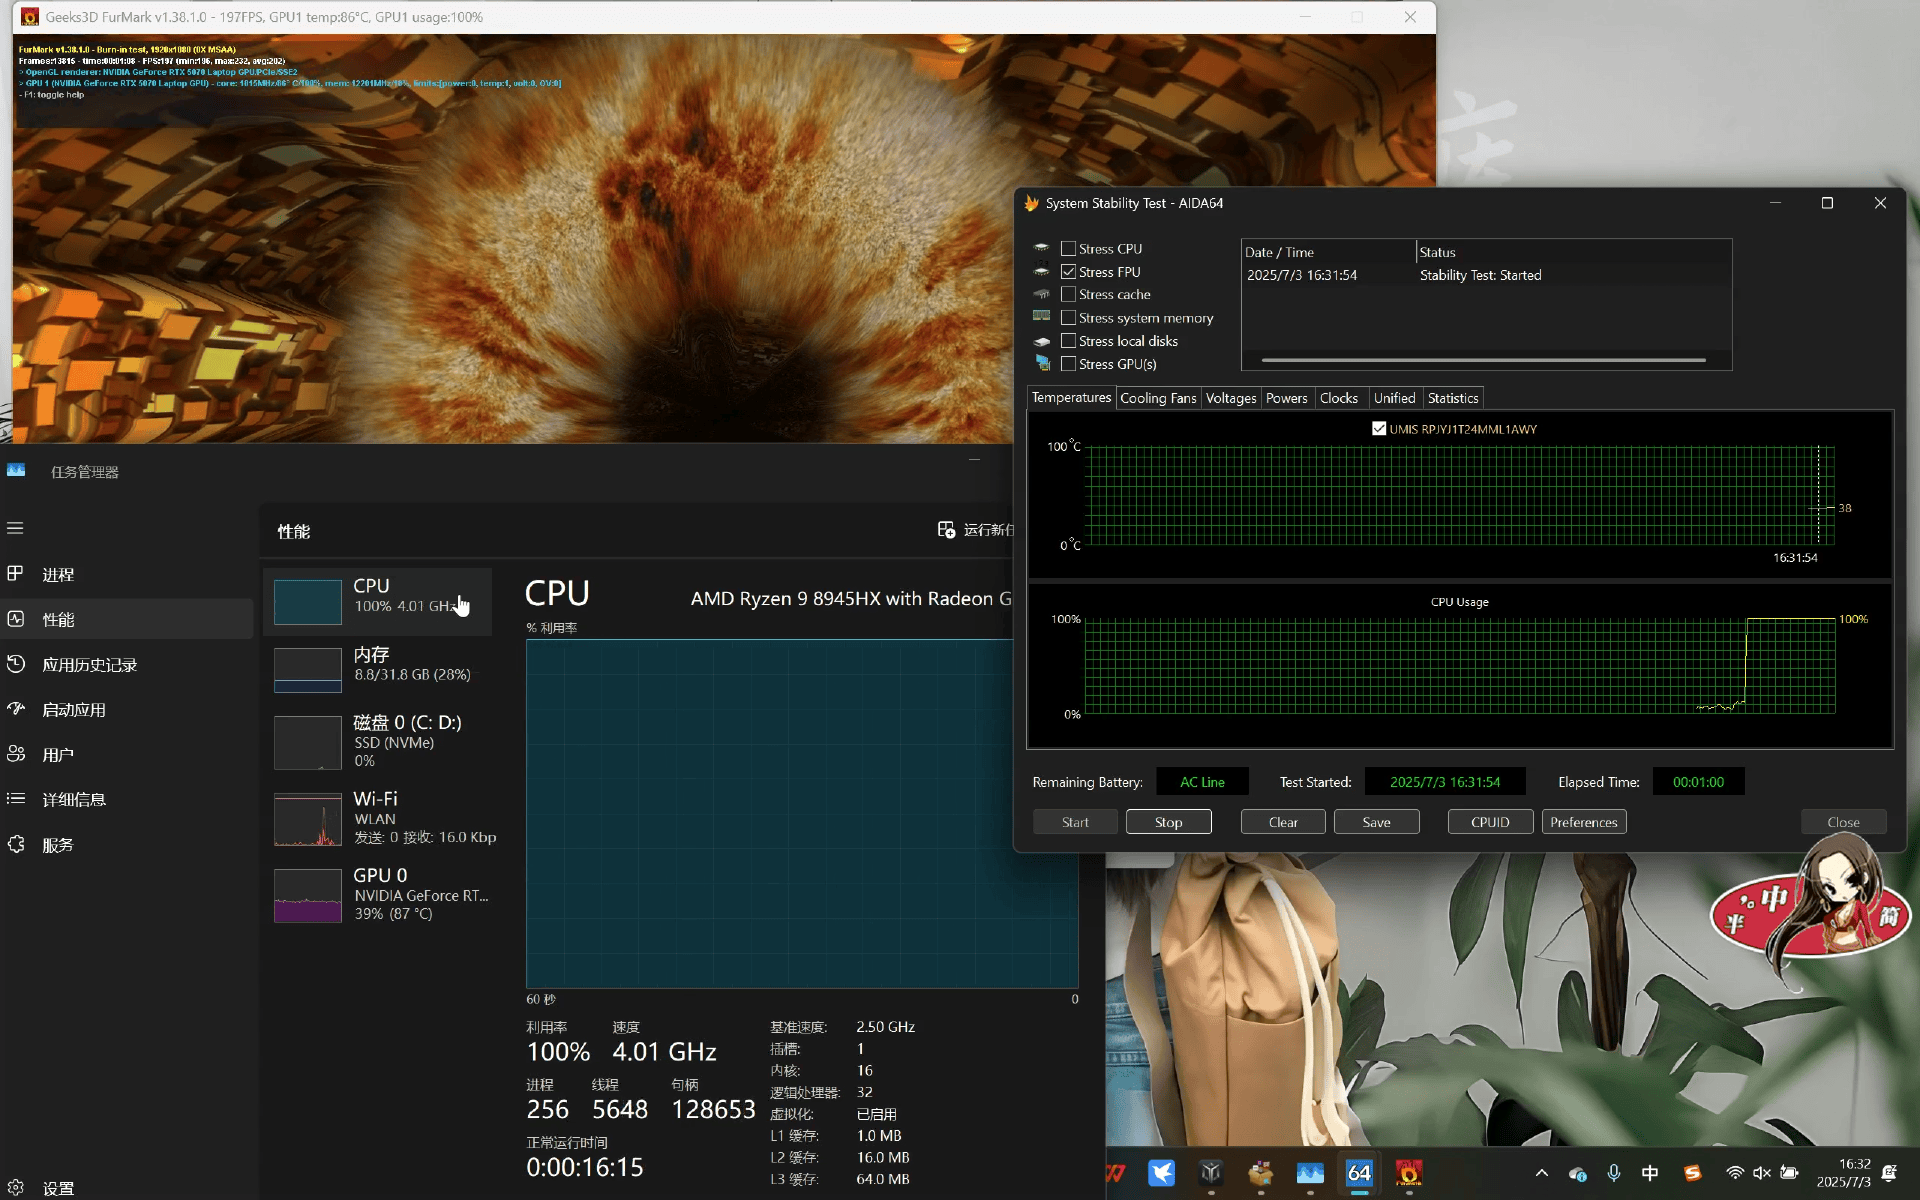Switch to the Temperatures tab
This screenshot has width=1920, height=1200.
(1071, 397)
